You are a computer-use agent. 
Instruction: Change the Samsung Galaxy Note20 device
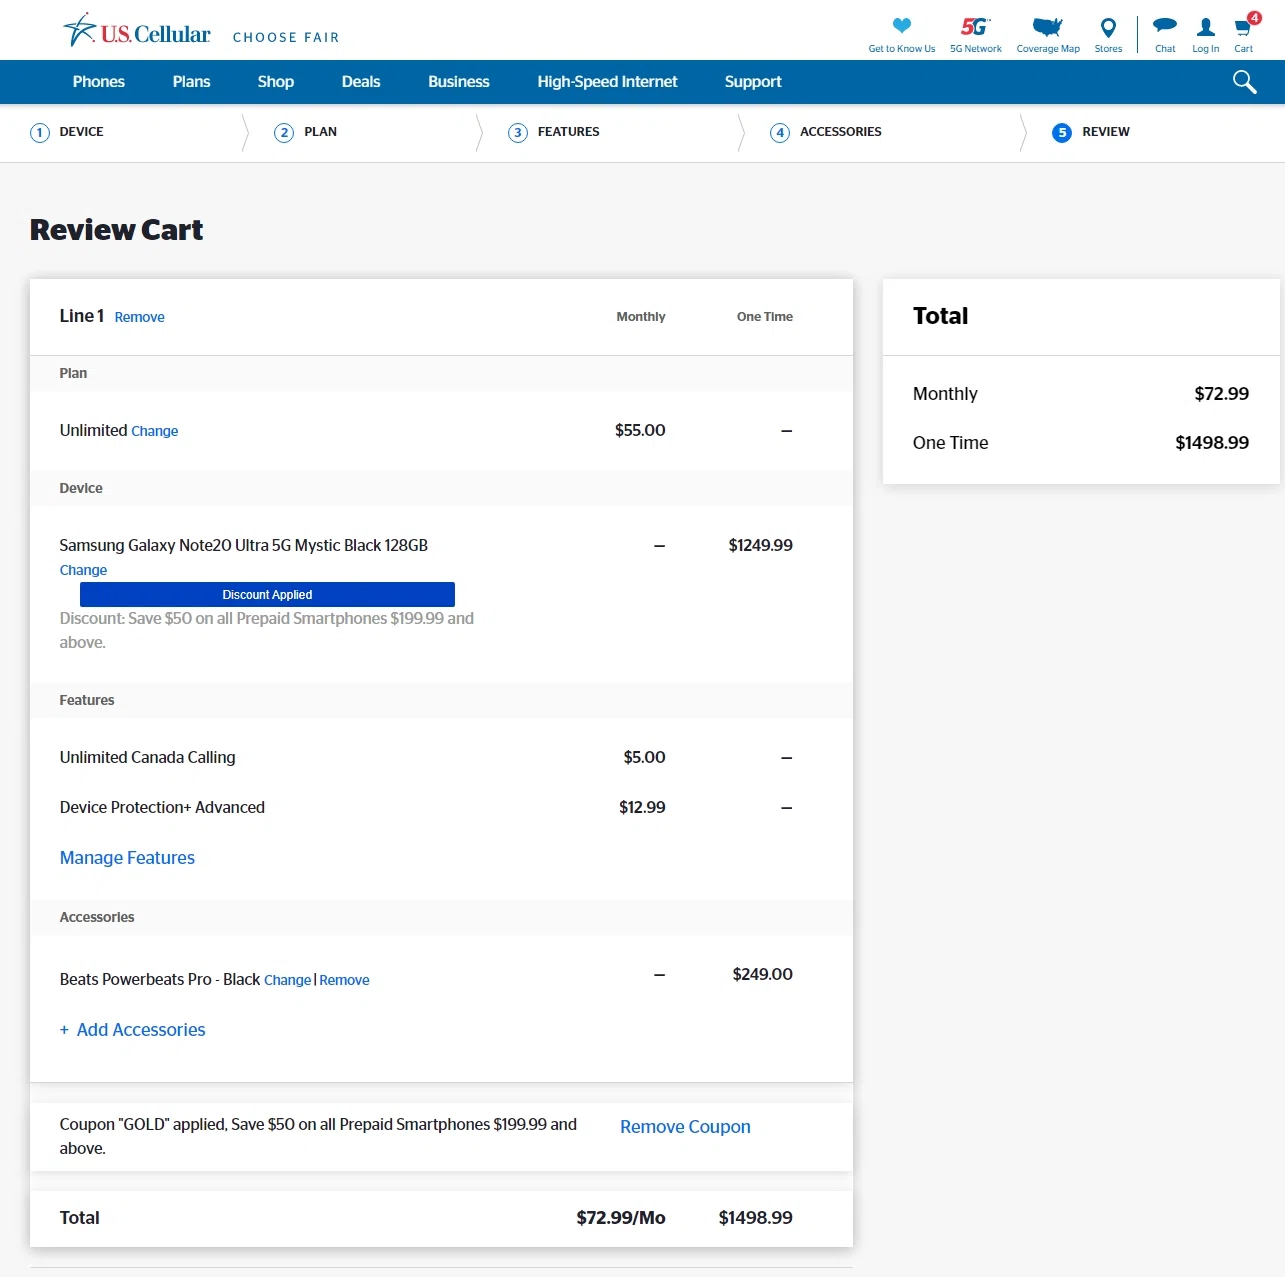click(83, 570)
